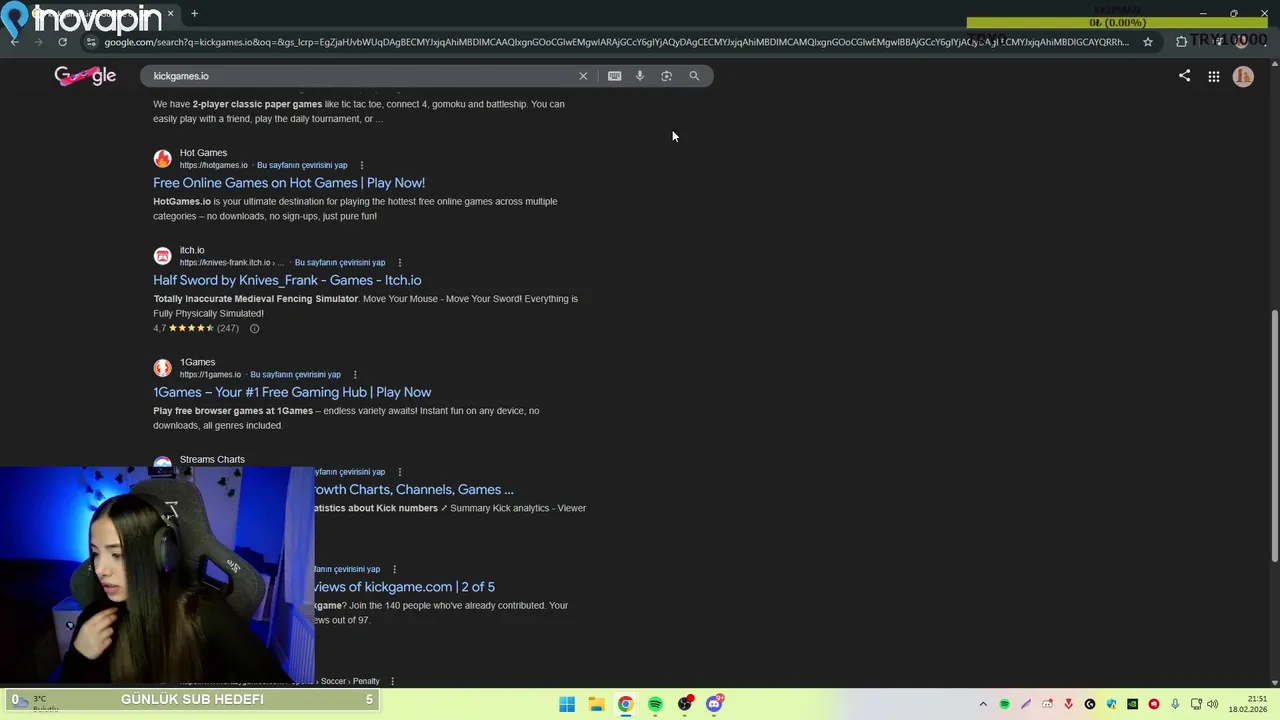Click the https://1games.io URL text
Viewport: 1280px width, 720px height.
click(210, 374)
